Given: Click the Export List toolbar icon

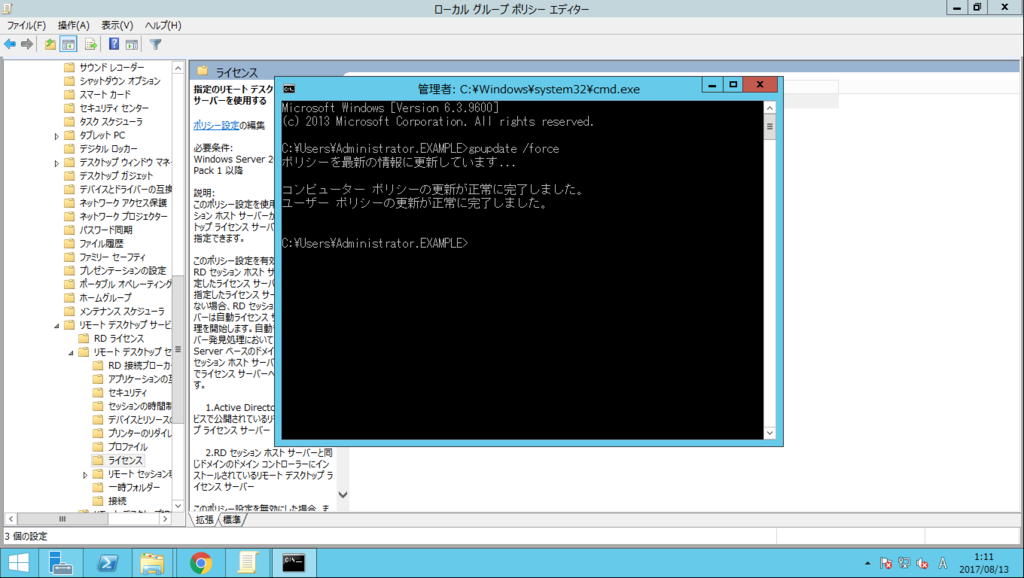Looking at the screenshot, I should (x=91, y=44).
